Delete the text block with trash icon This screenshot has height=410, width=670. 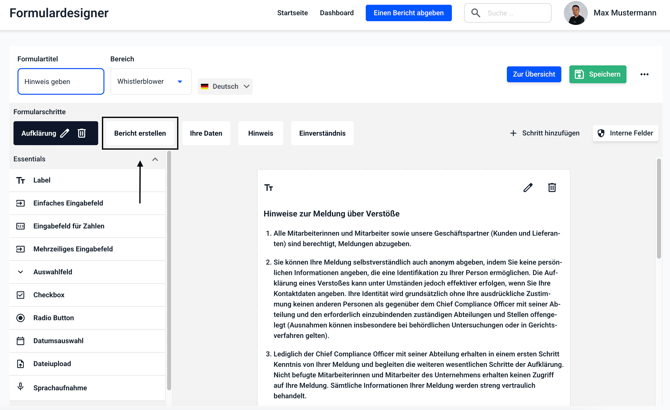552,187
